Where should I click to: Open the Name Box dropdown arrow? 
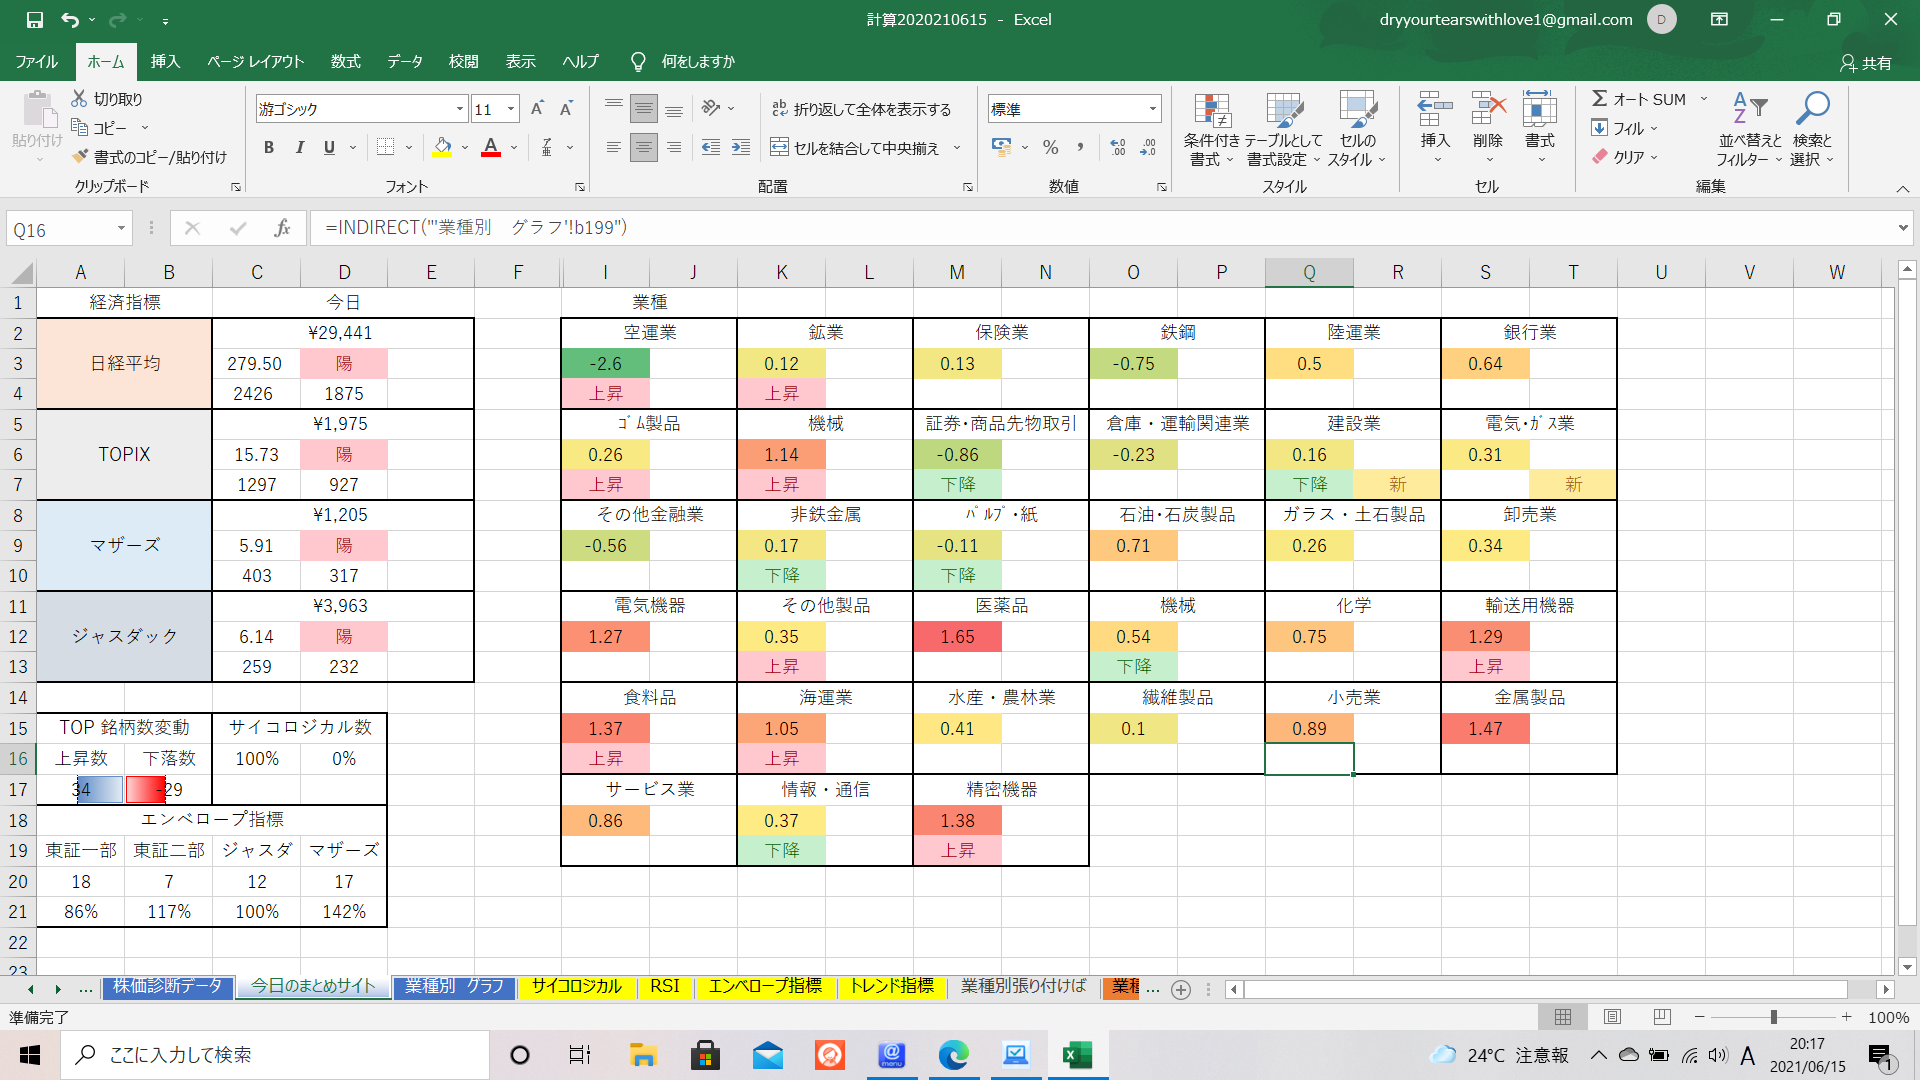pos(121,229)
